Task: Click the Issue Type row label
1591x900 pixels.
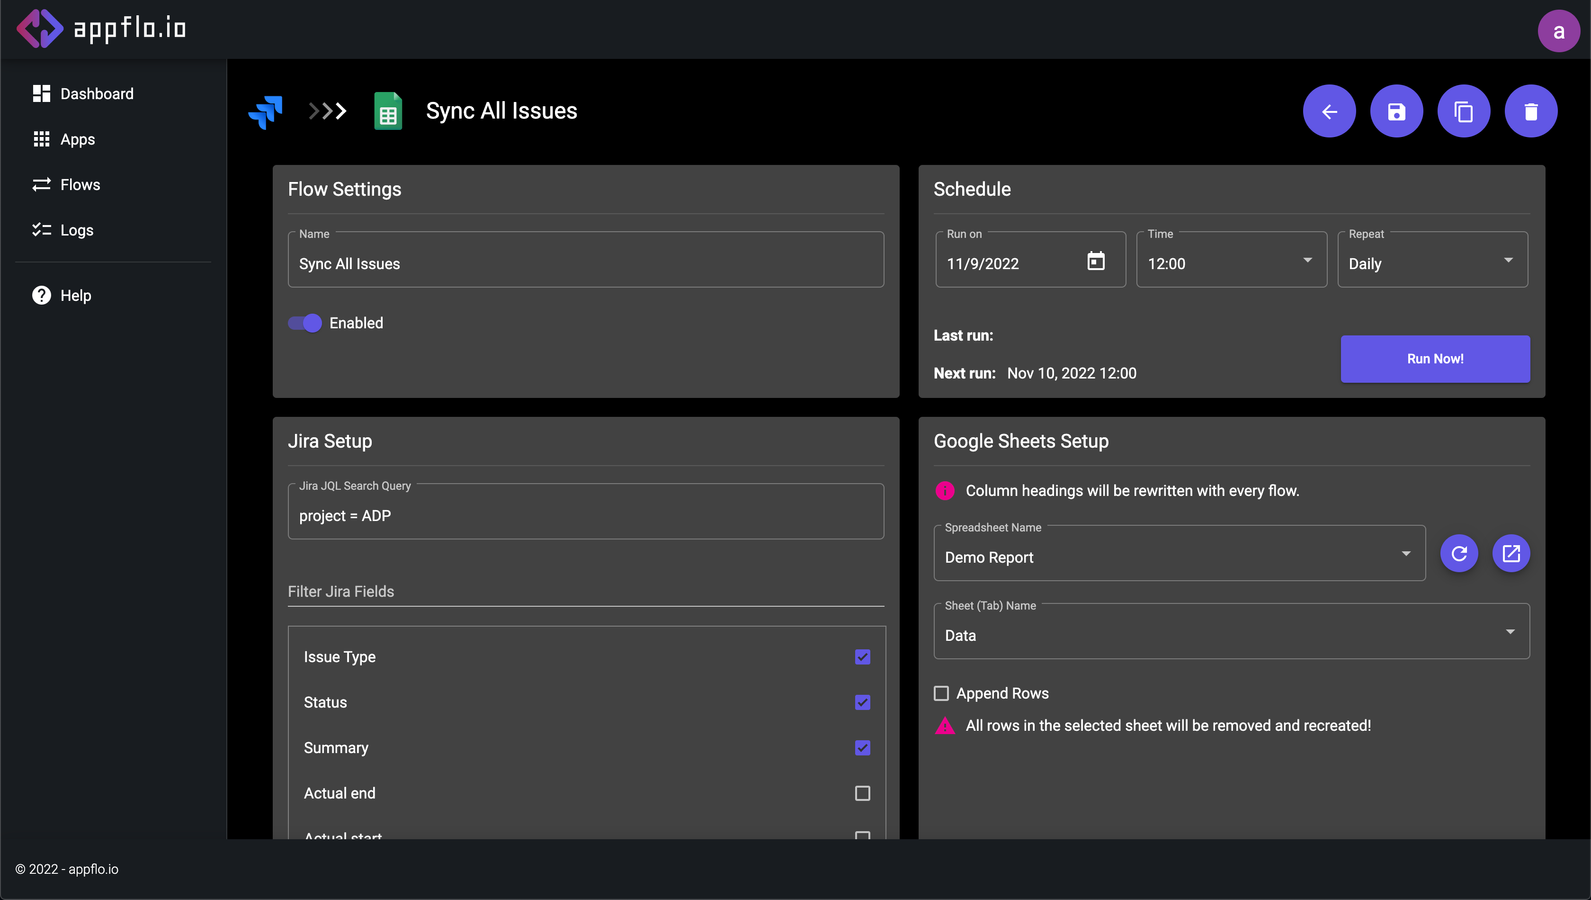Action: point(340,657)
